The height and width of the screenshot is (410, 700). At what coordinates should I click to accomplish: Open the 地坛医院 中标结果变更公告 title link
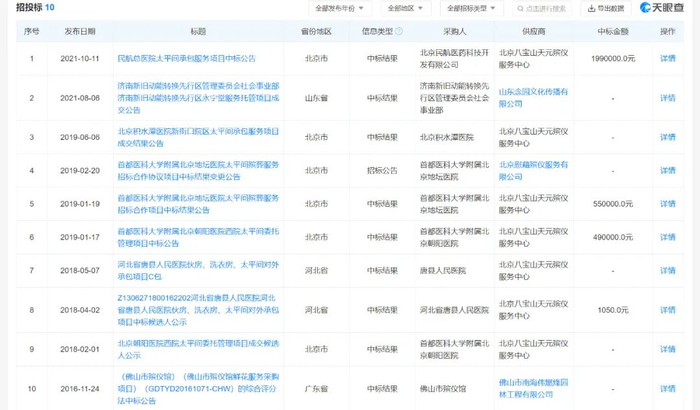point(198,171)
